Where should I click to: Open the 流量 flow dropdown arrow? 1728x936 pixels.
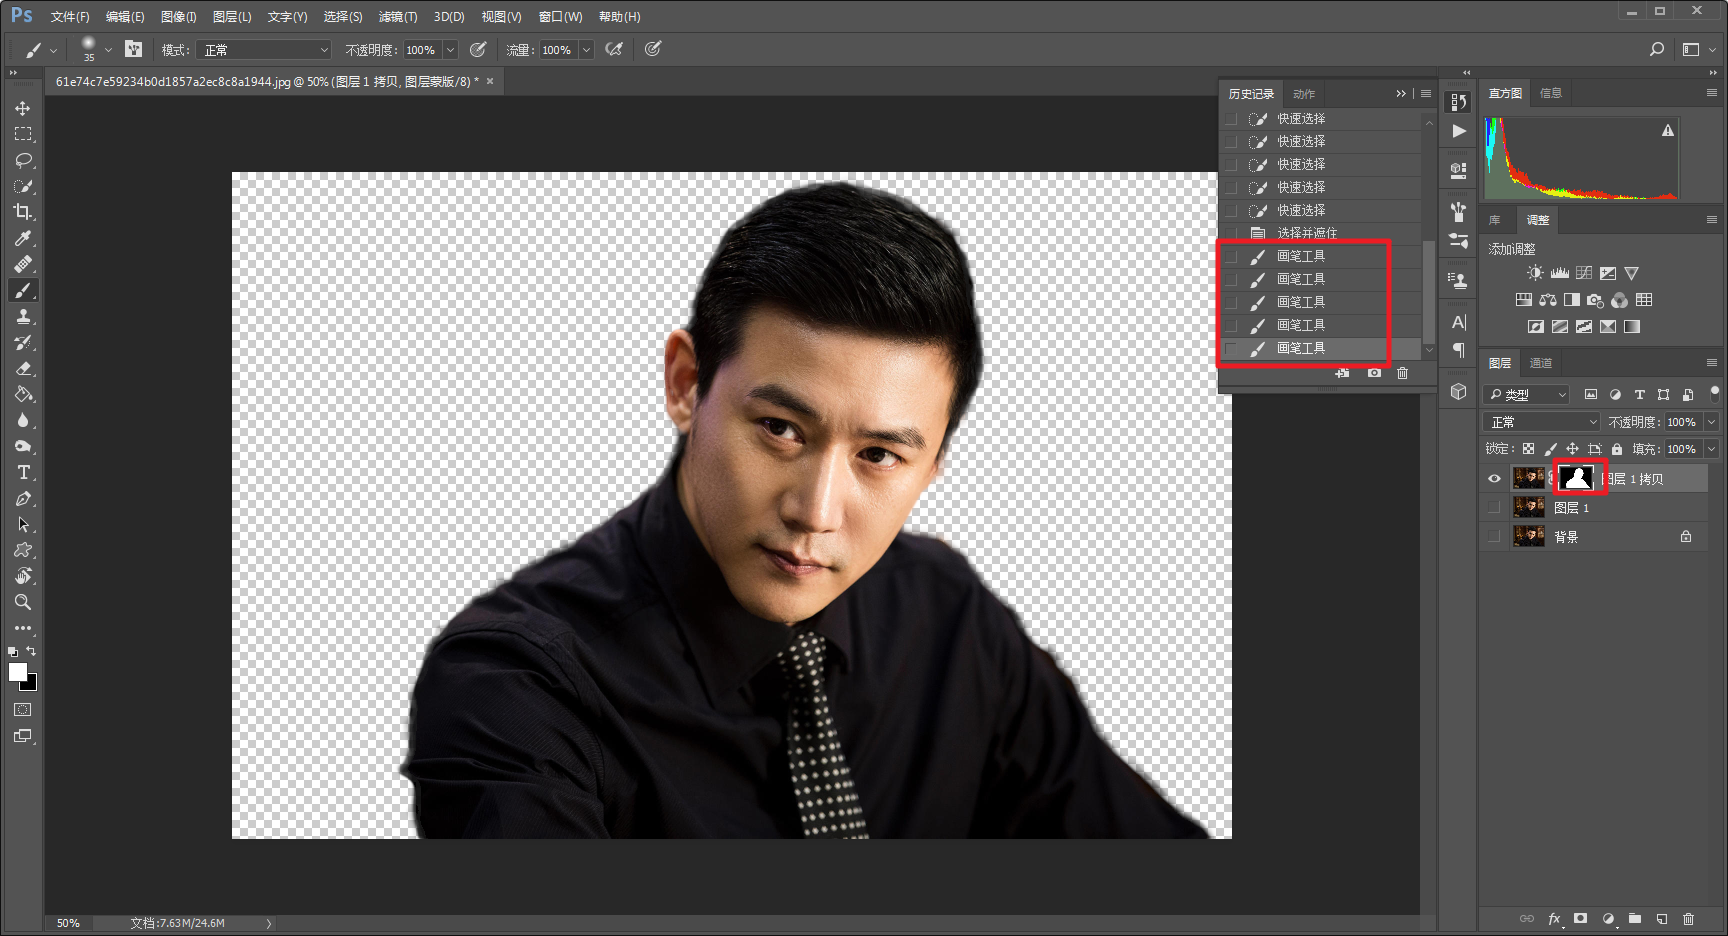[586, 50]
